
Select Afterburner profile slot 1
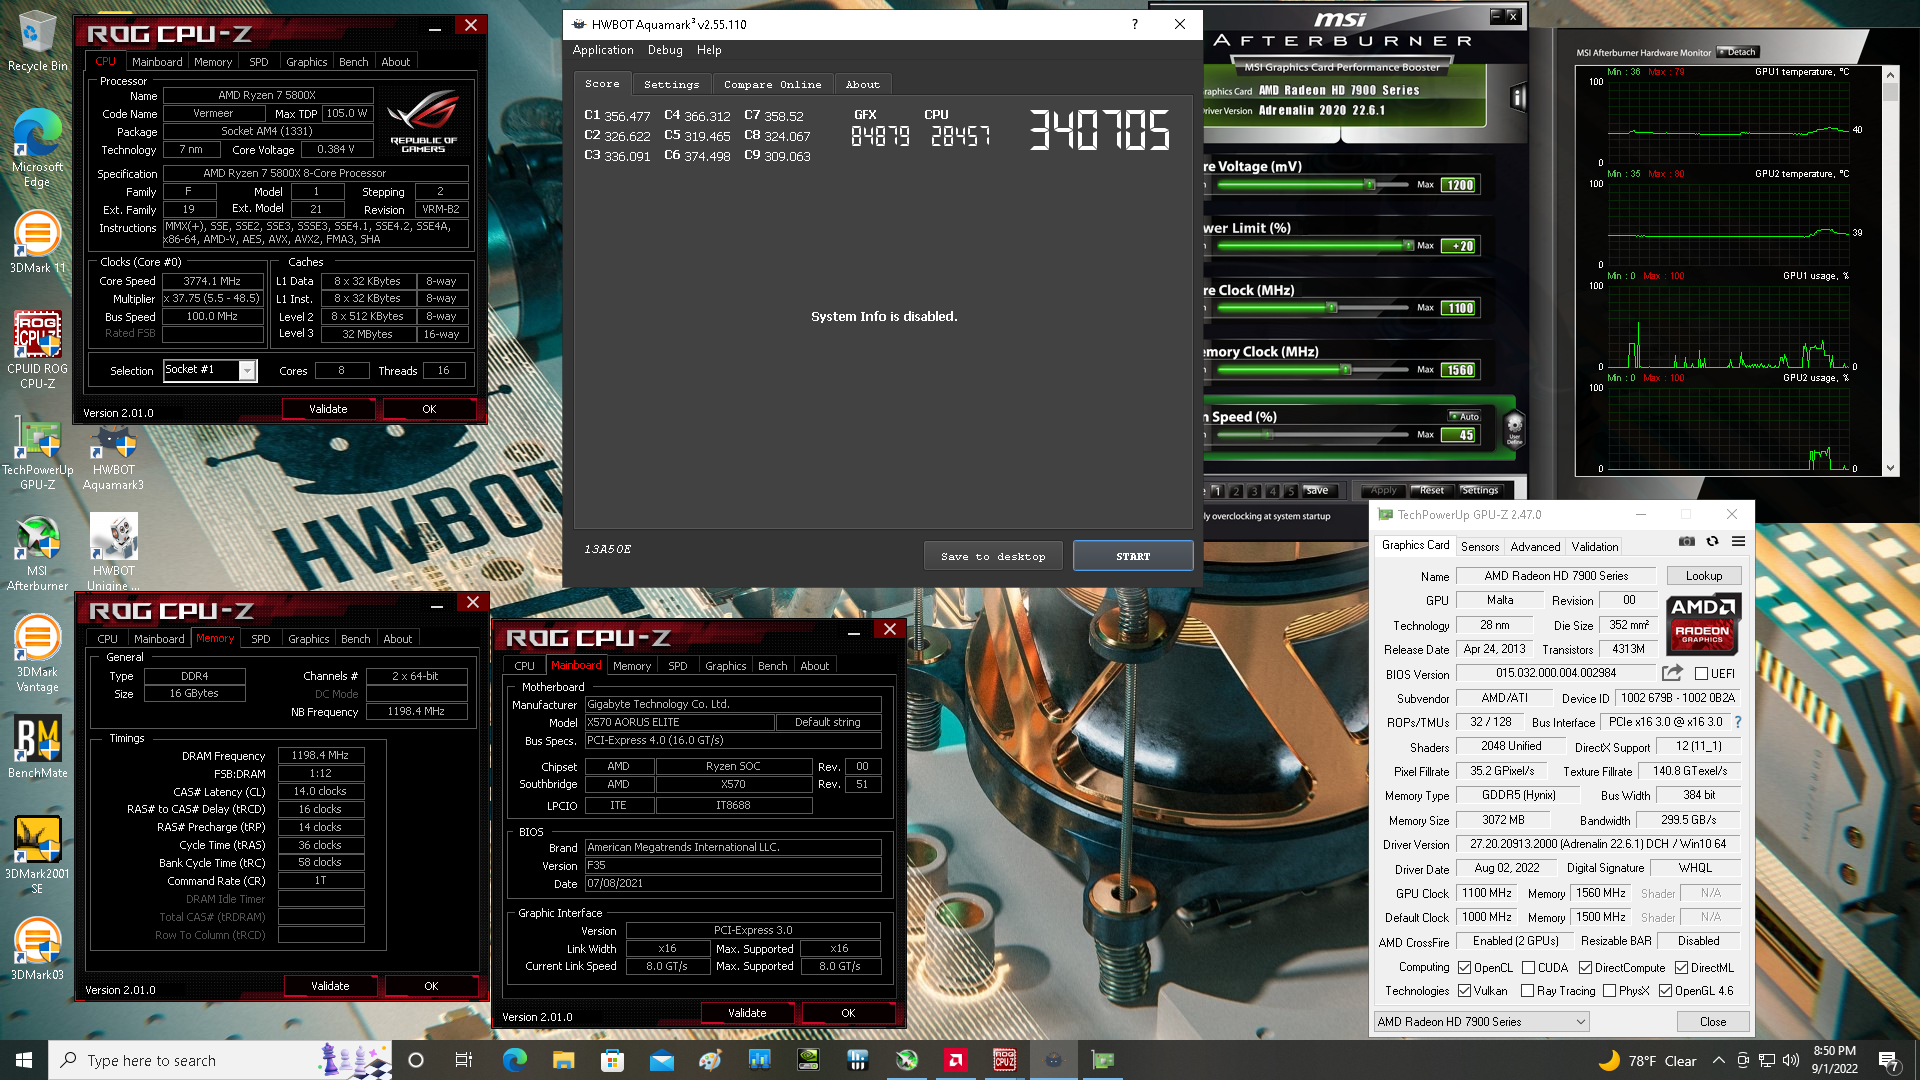coord(1217,491)
